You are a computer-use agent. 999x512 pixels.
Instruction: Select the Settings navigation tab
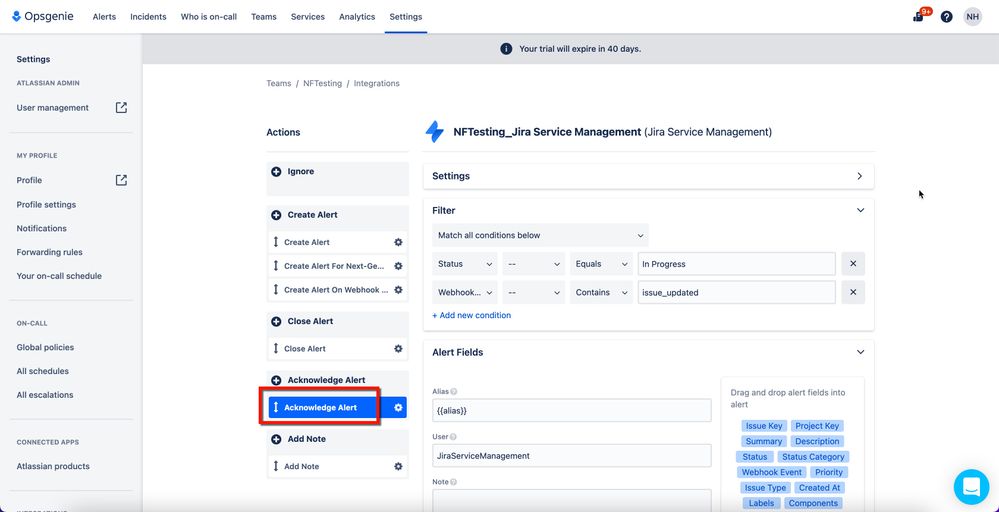(406, 17)
